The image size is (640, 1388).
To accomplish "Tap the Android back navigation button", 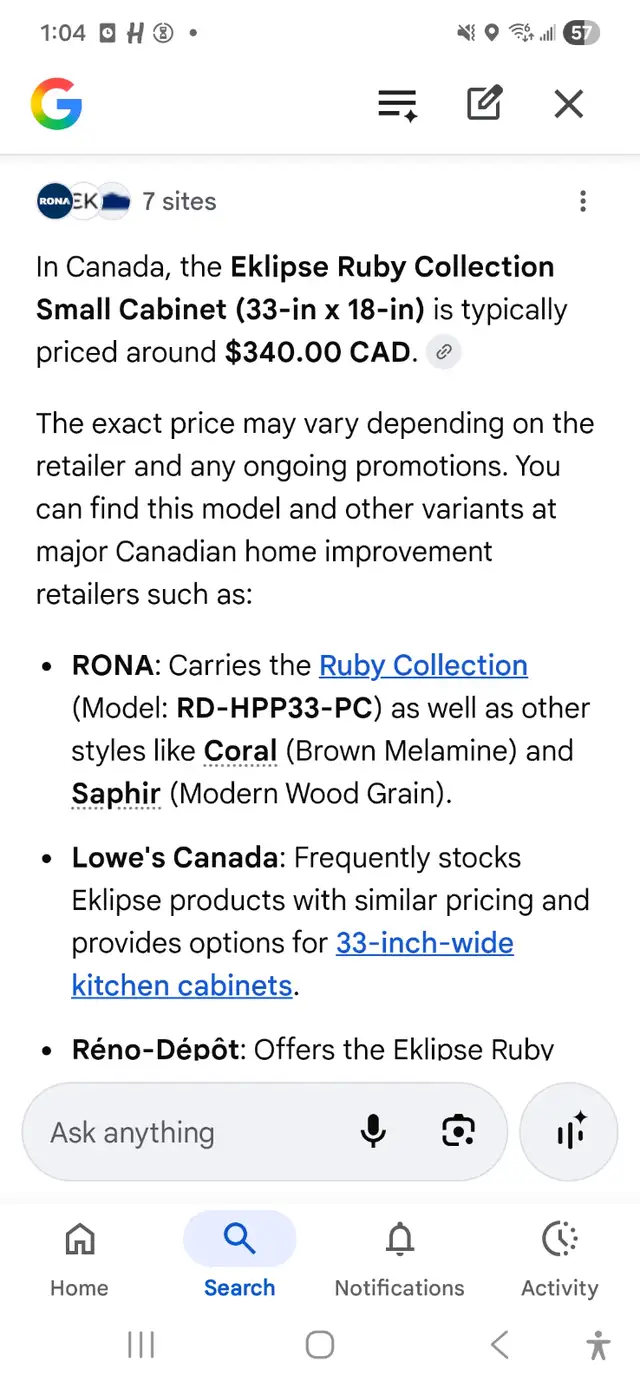I will click(x=500, y=1345).
